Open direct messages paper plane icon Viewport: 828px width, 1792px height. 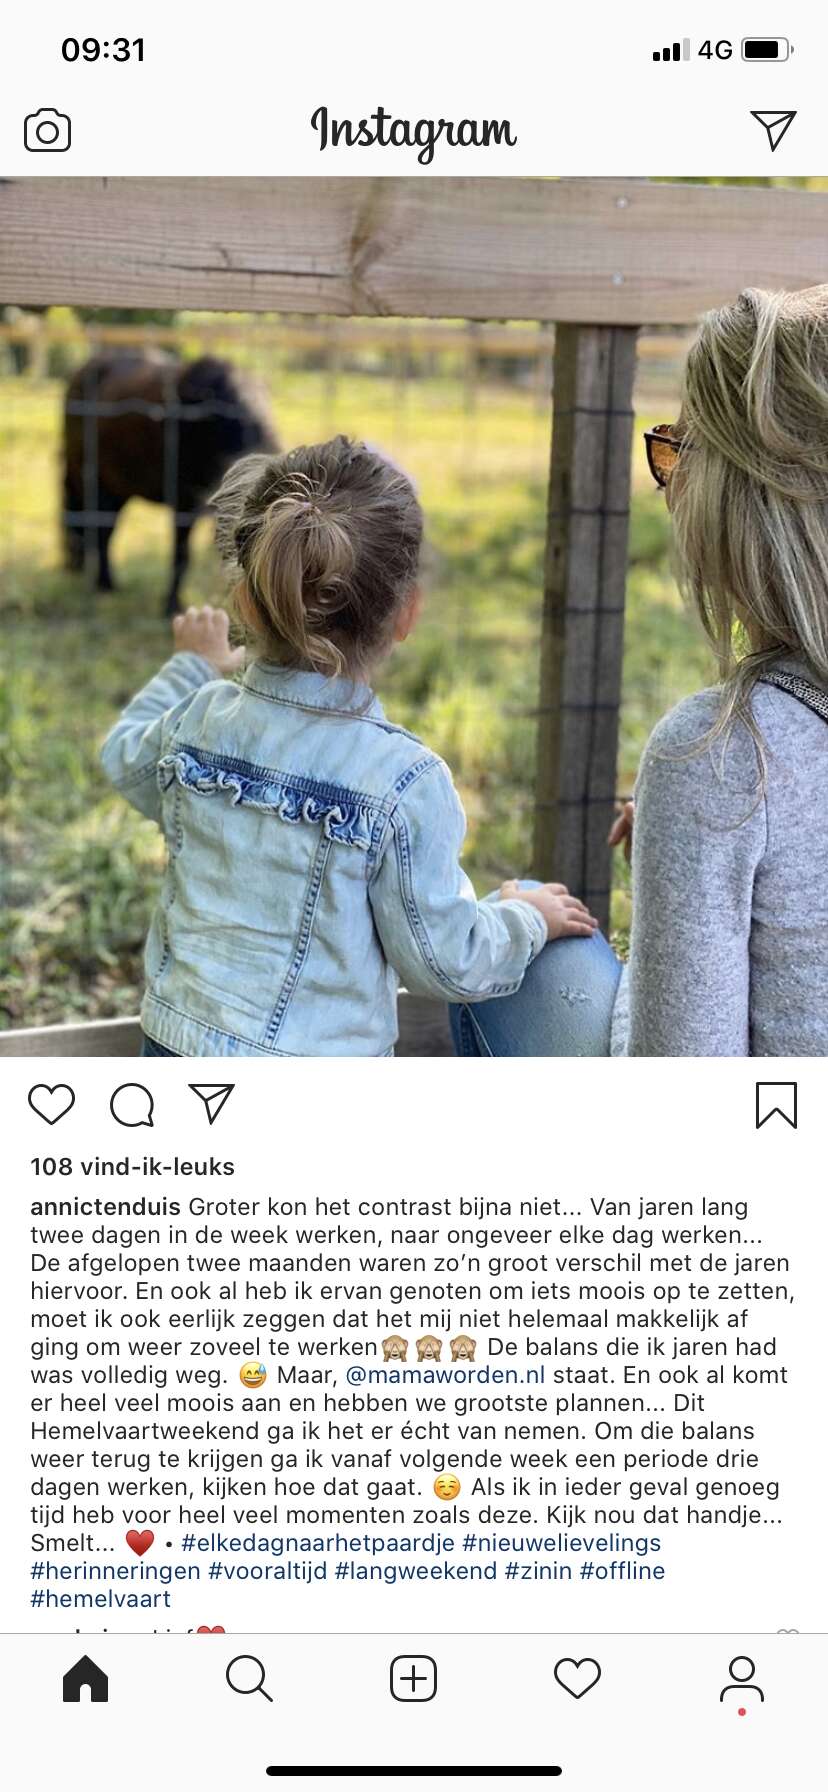773,130
